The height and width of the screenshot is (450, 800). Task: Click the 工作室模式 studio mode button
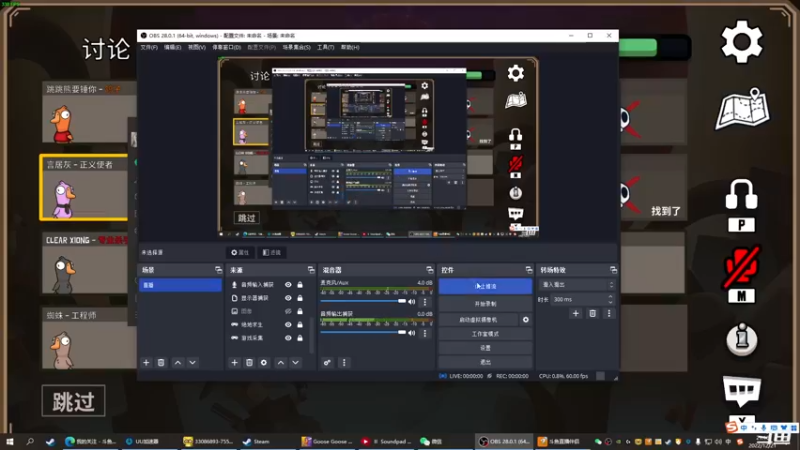pos(485,334)
